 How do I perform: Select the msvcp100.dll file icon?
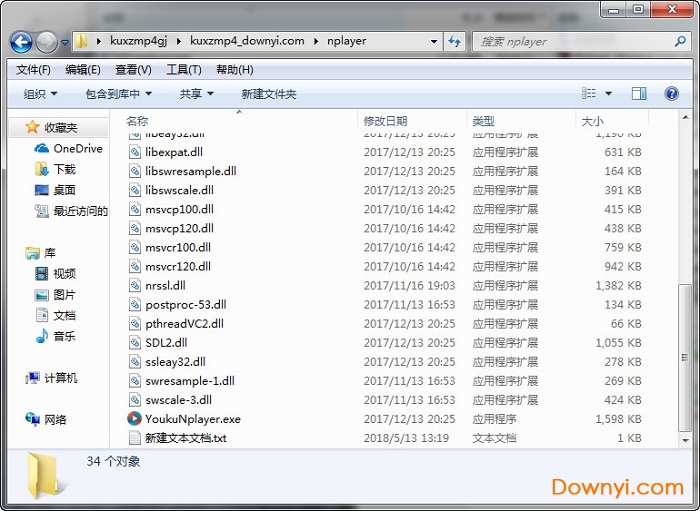(135, 209)
